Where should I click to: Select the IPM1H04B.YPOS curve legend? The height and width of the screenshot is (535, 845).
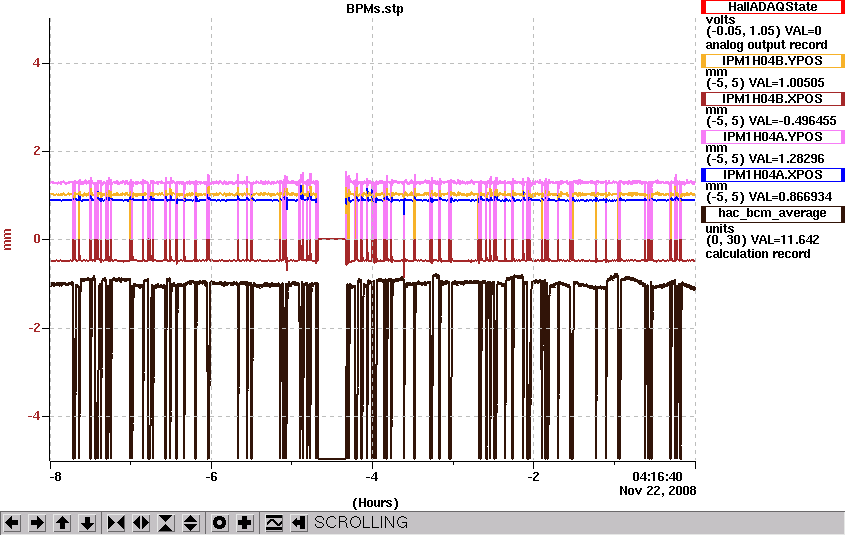(x=773, y=61)
